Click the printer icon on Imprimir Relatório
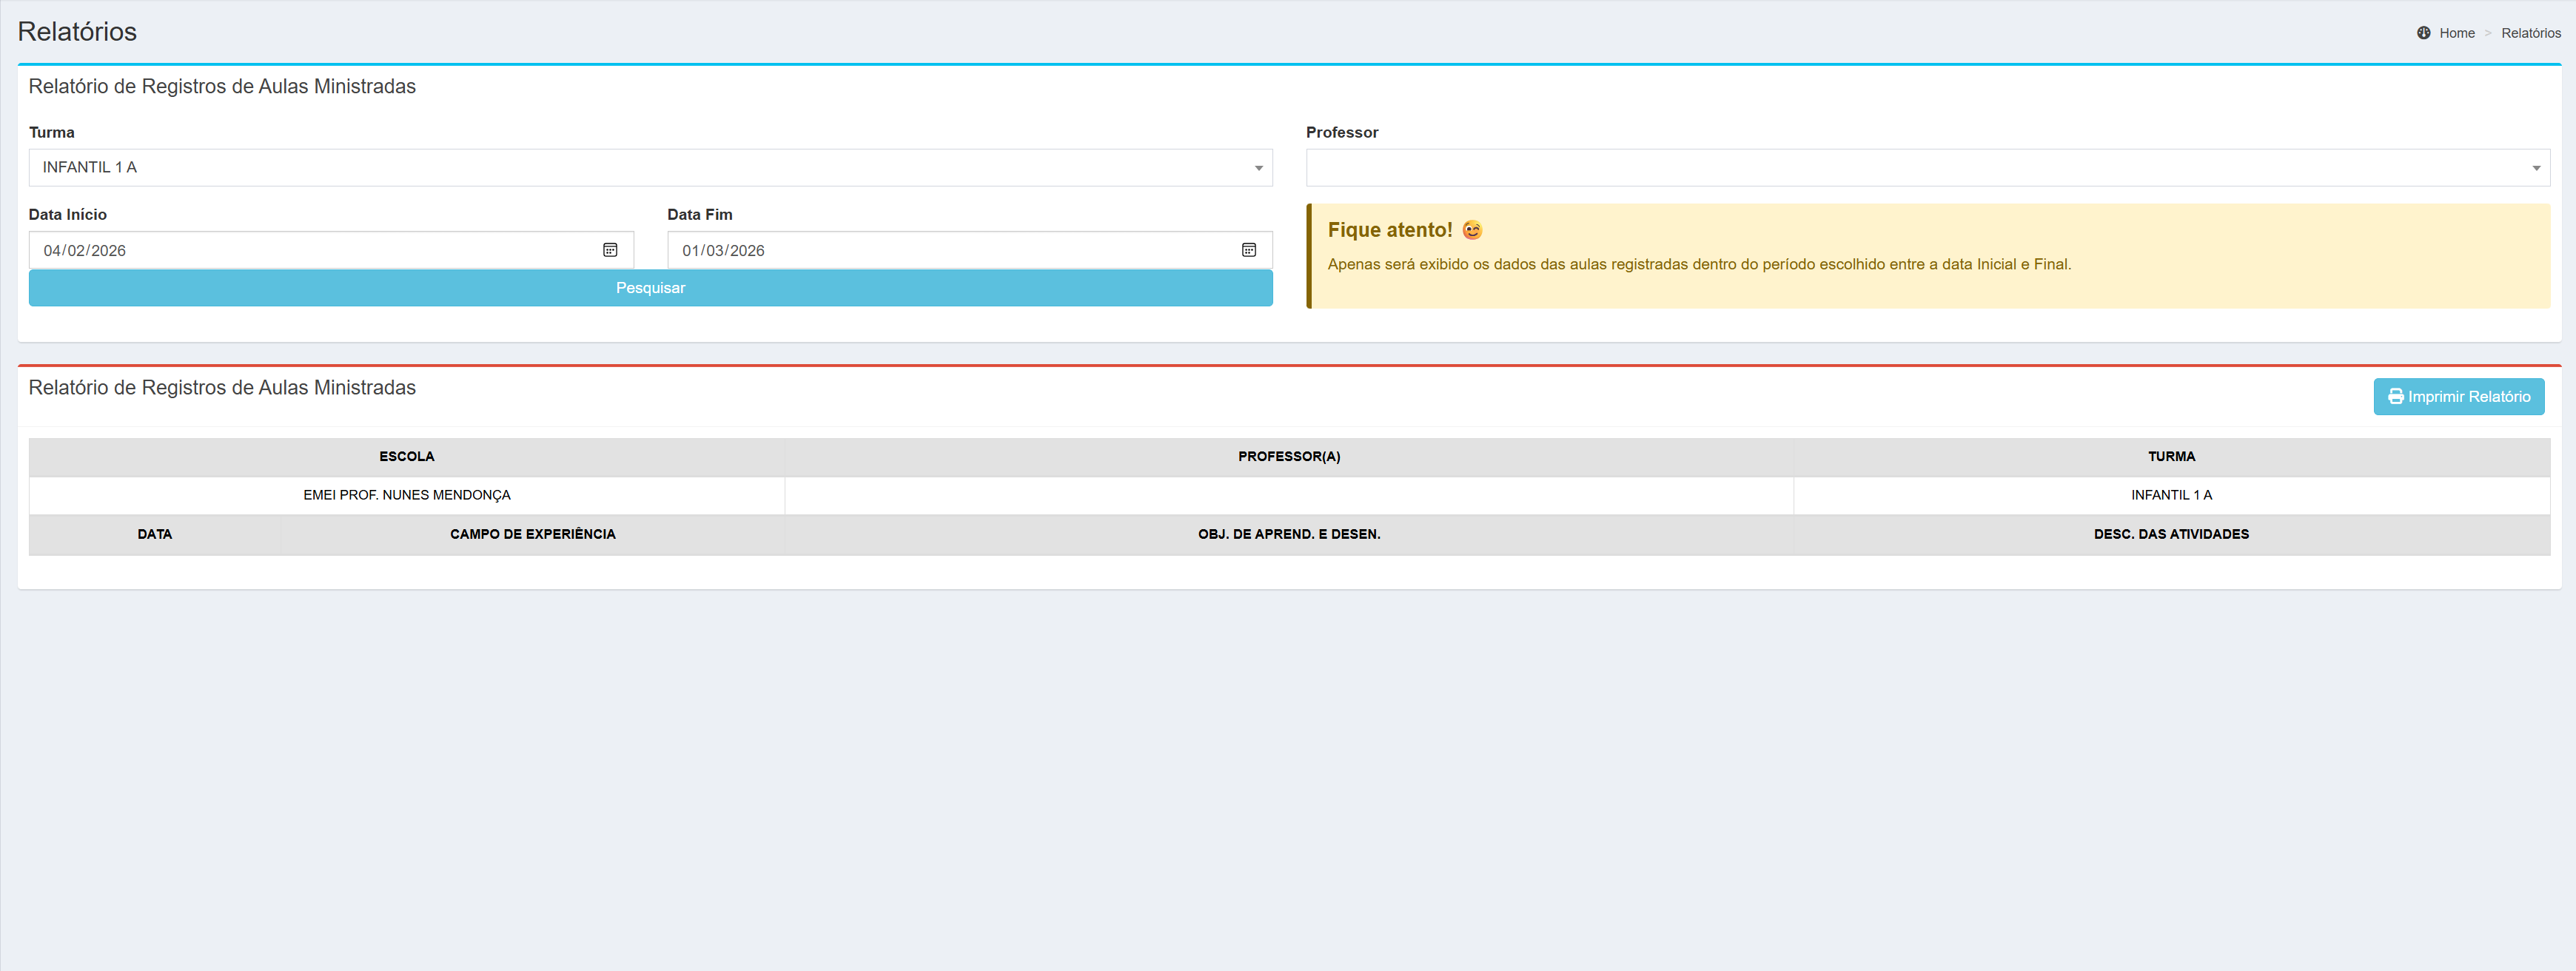This screenshot has height=971, width=2576. pyautogui.click(x=2395, y=397)
